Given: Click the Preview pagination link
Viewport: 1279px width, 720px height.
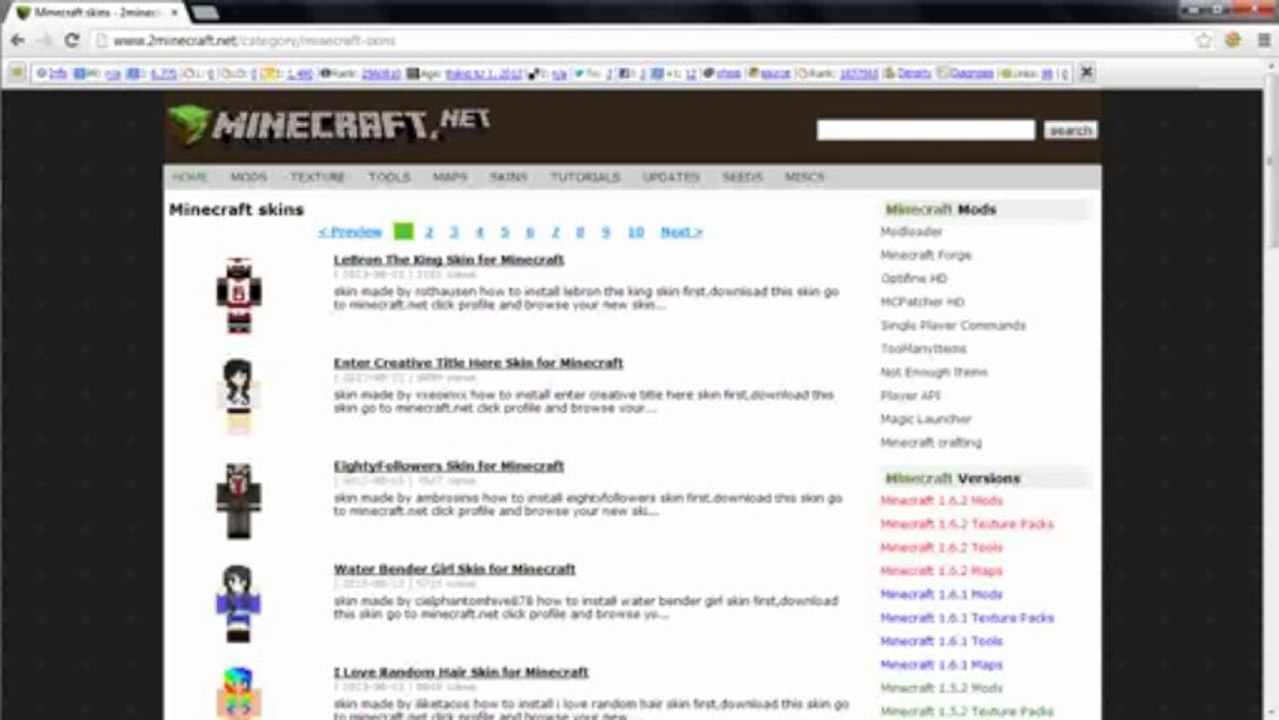Looking at the screenshot, I should coord(350,232).
